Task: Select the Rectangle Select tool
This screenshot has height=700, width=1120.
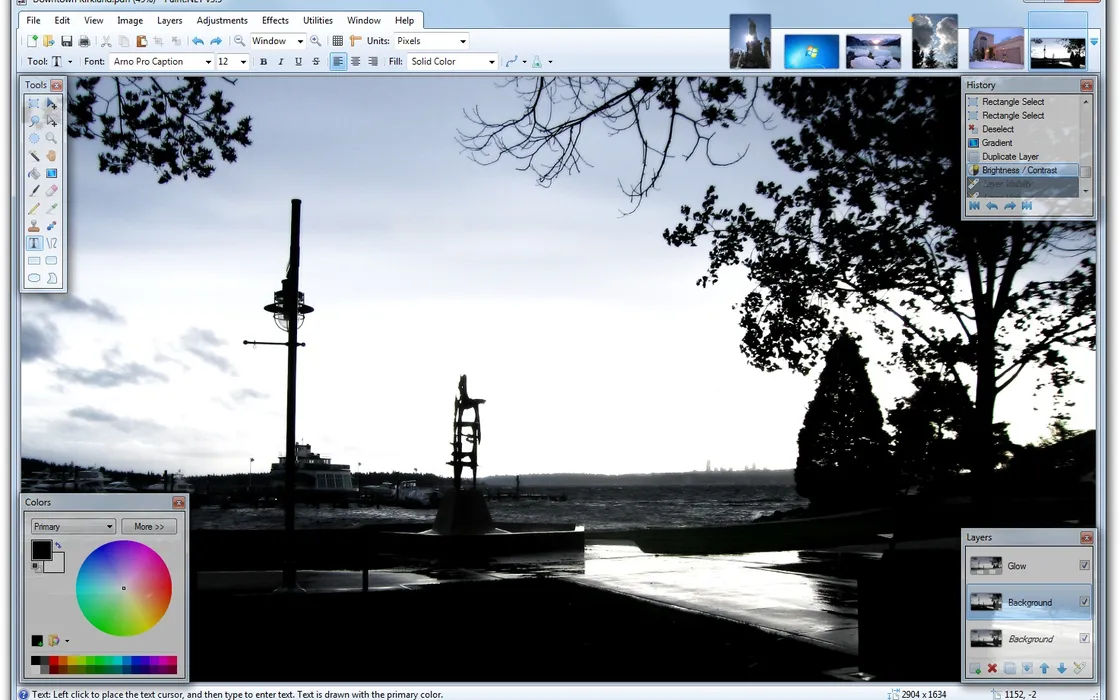Action: (x=34, y=104)
